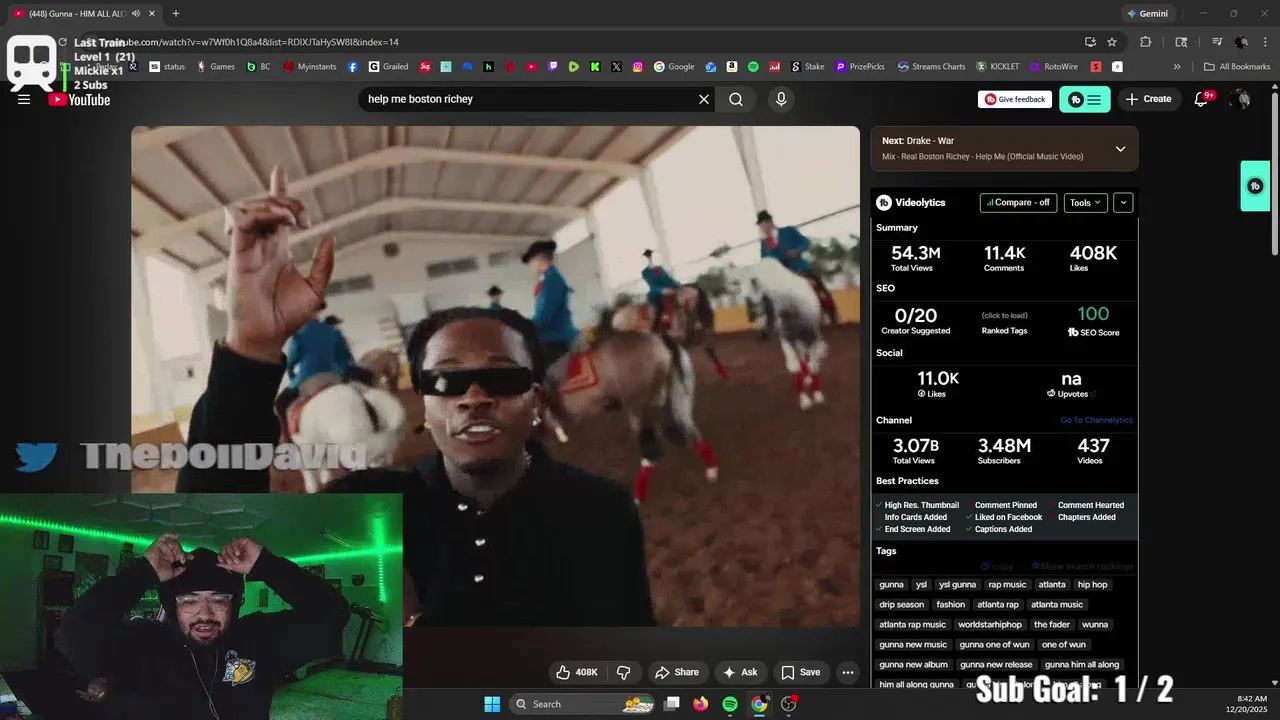Clear the search box text

(x=704, y=99)
